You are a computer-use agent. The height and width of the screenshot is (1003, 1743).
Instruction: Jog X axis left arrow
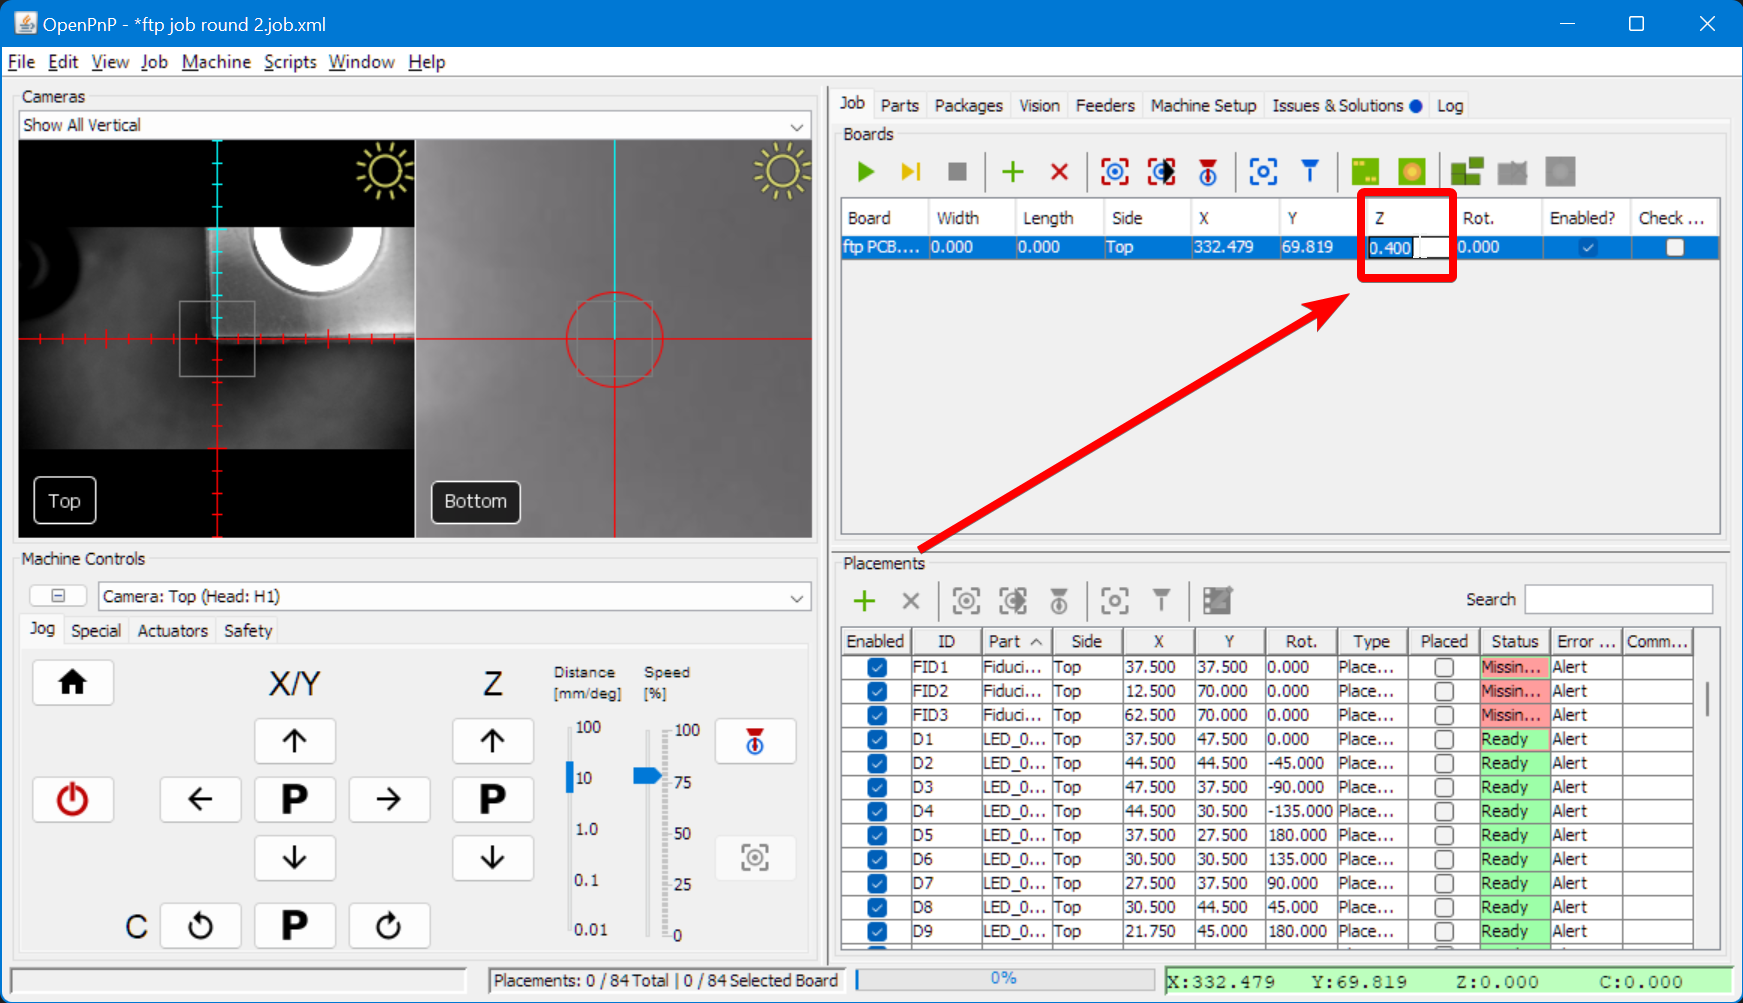(x=200, y=799)
